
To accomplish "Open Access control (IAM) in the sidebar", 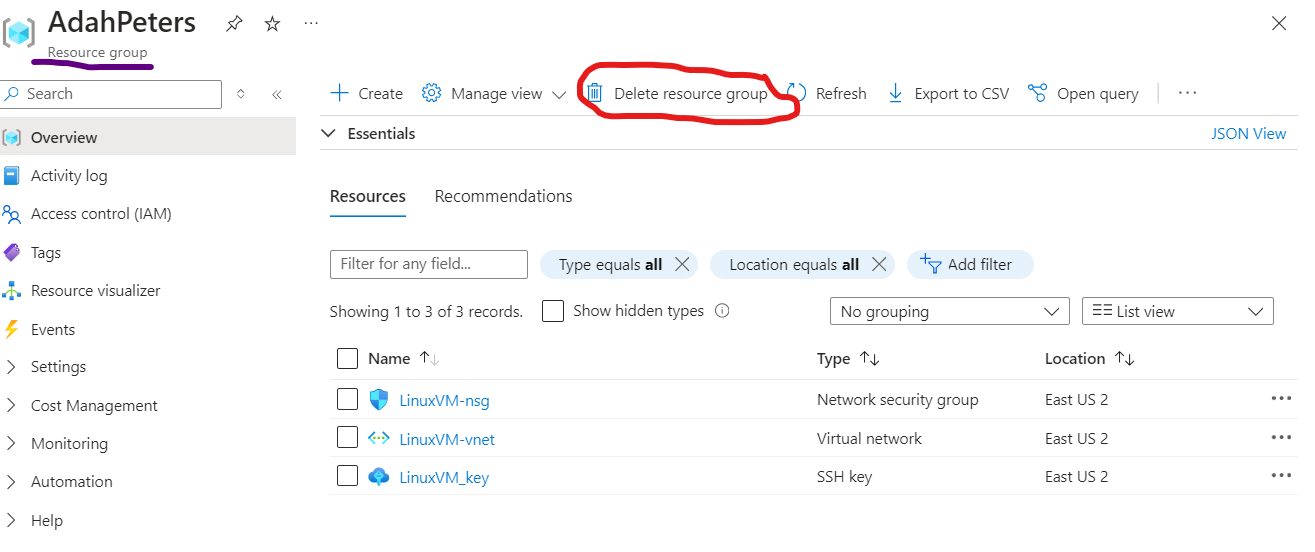I will point(101,214).
